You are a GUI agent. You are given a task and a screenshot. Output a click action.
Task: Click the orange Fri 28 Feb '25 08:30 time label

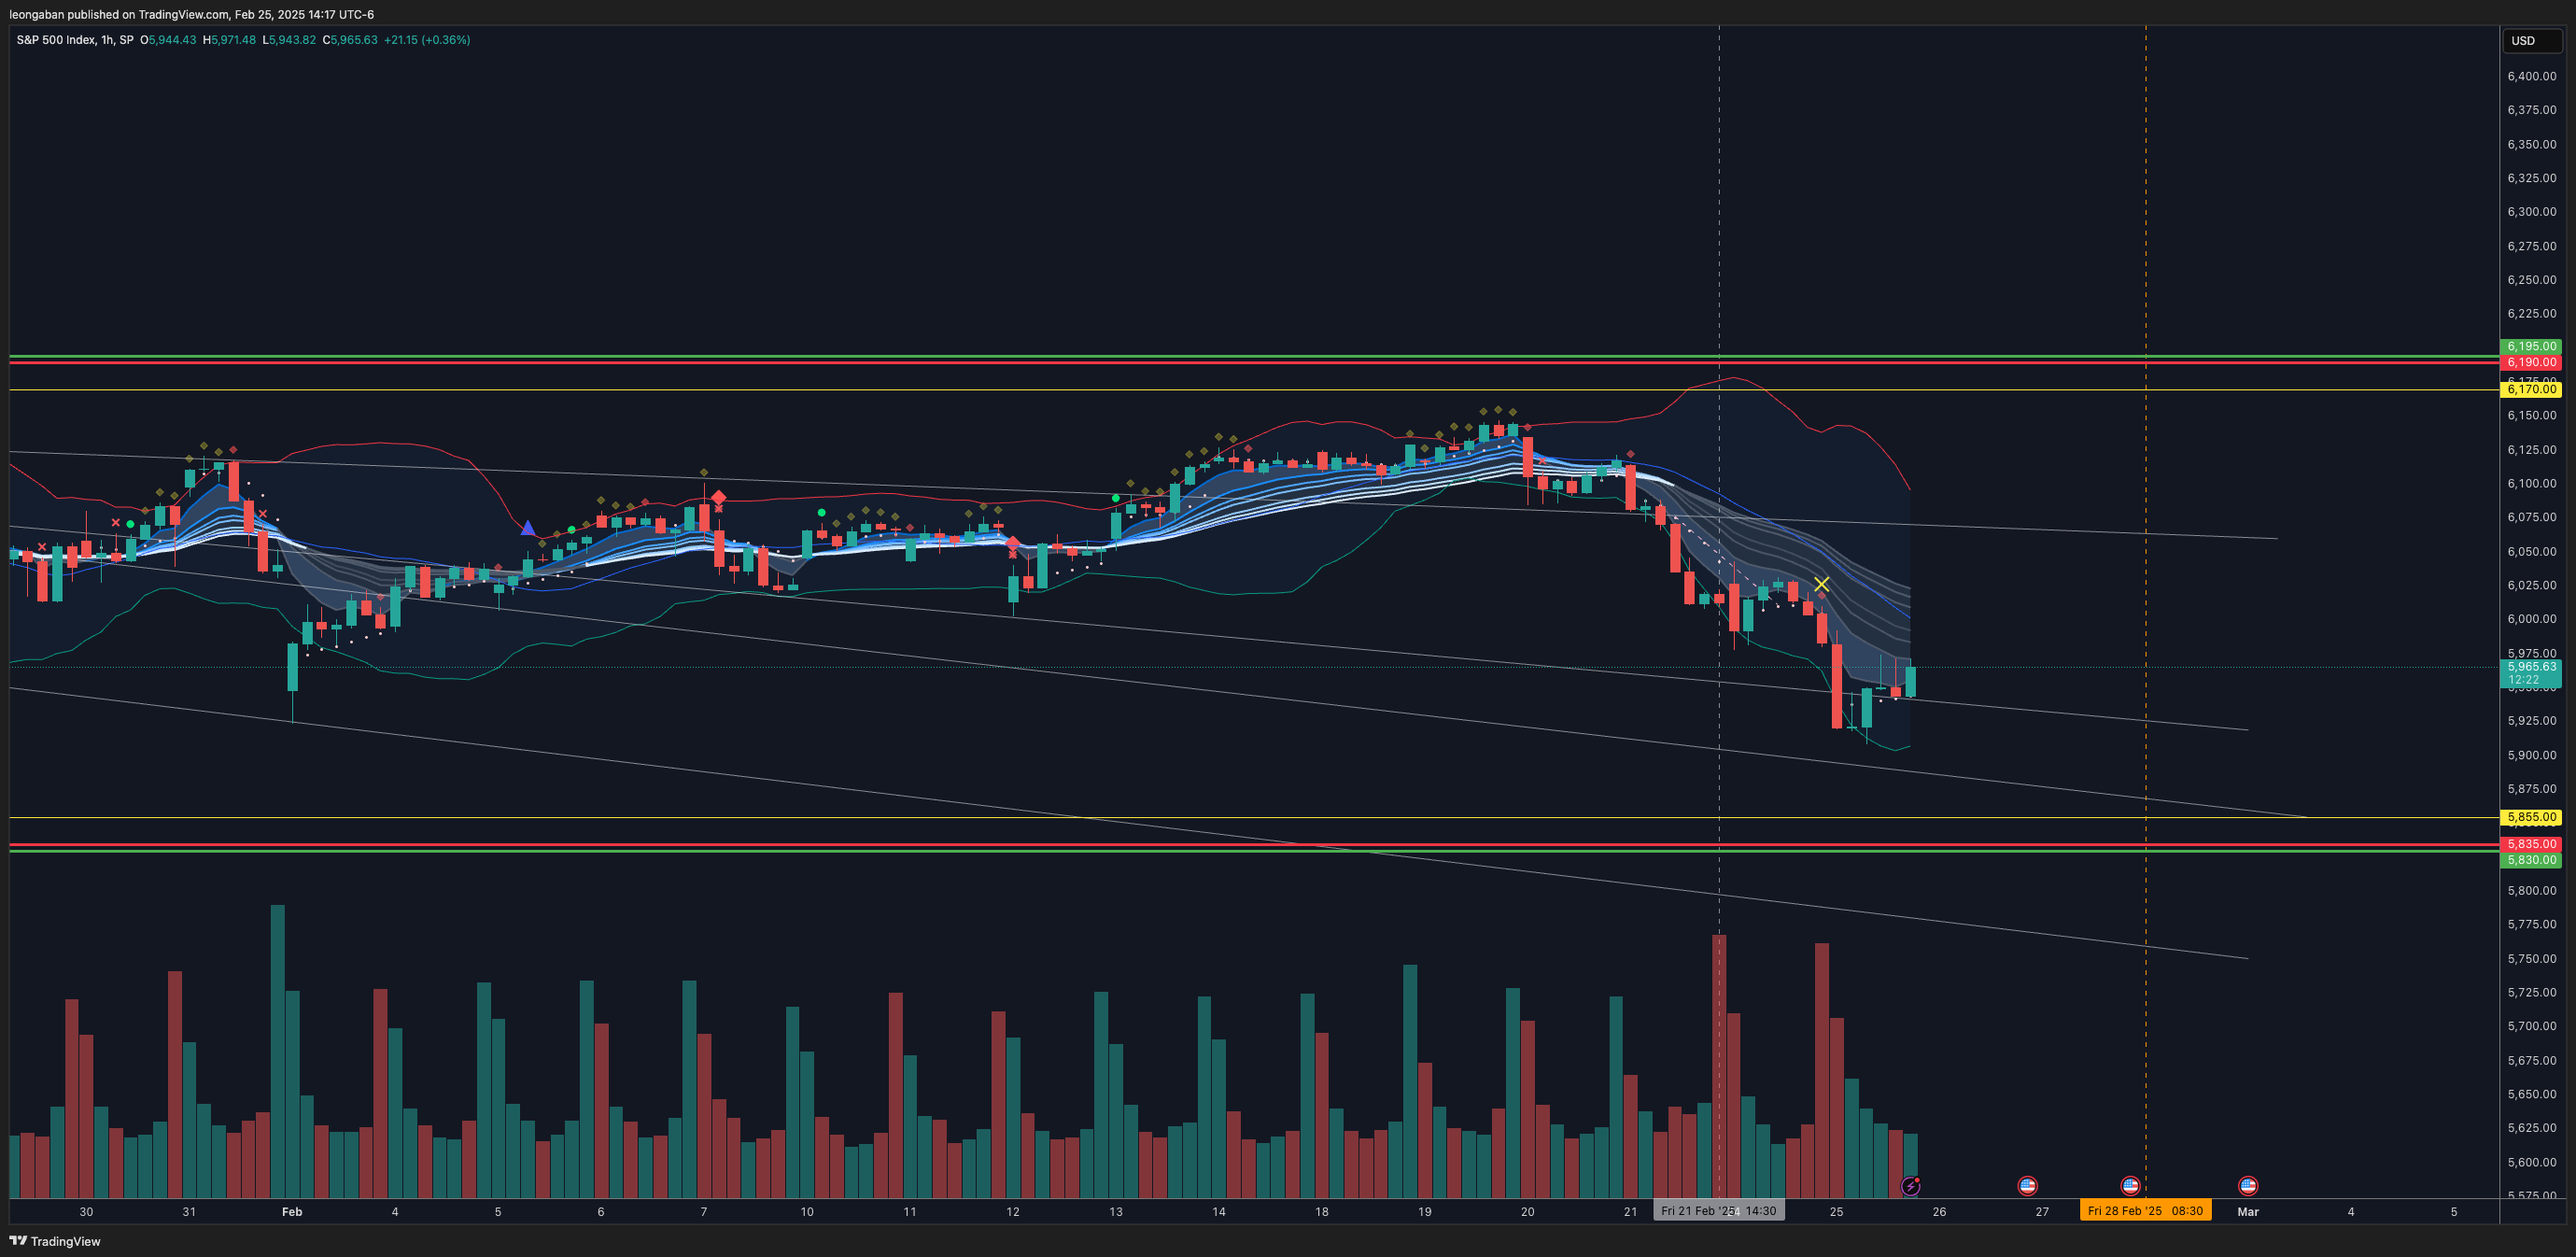point(2145,1211)
